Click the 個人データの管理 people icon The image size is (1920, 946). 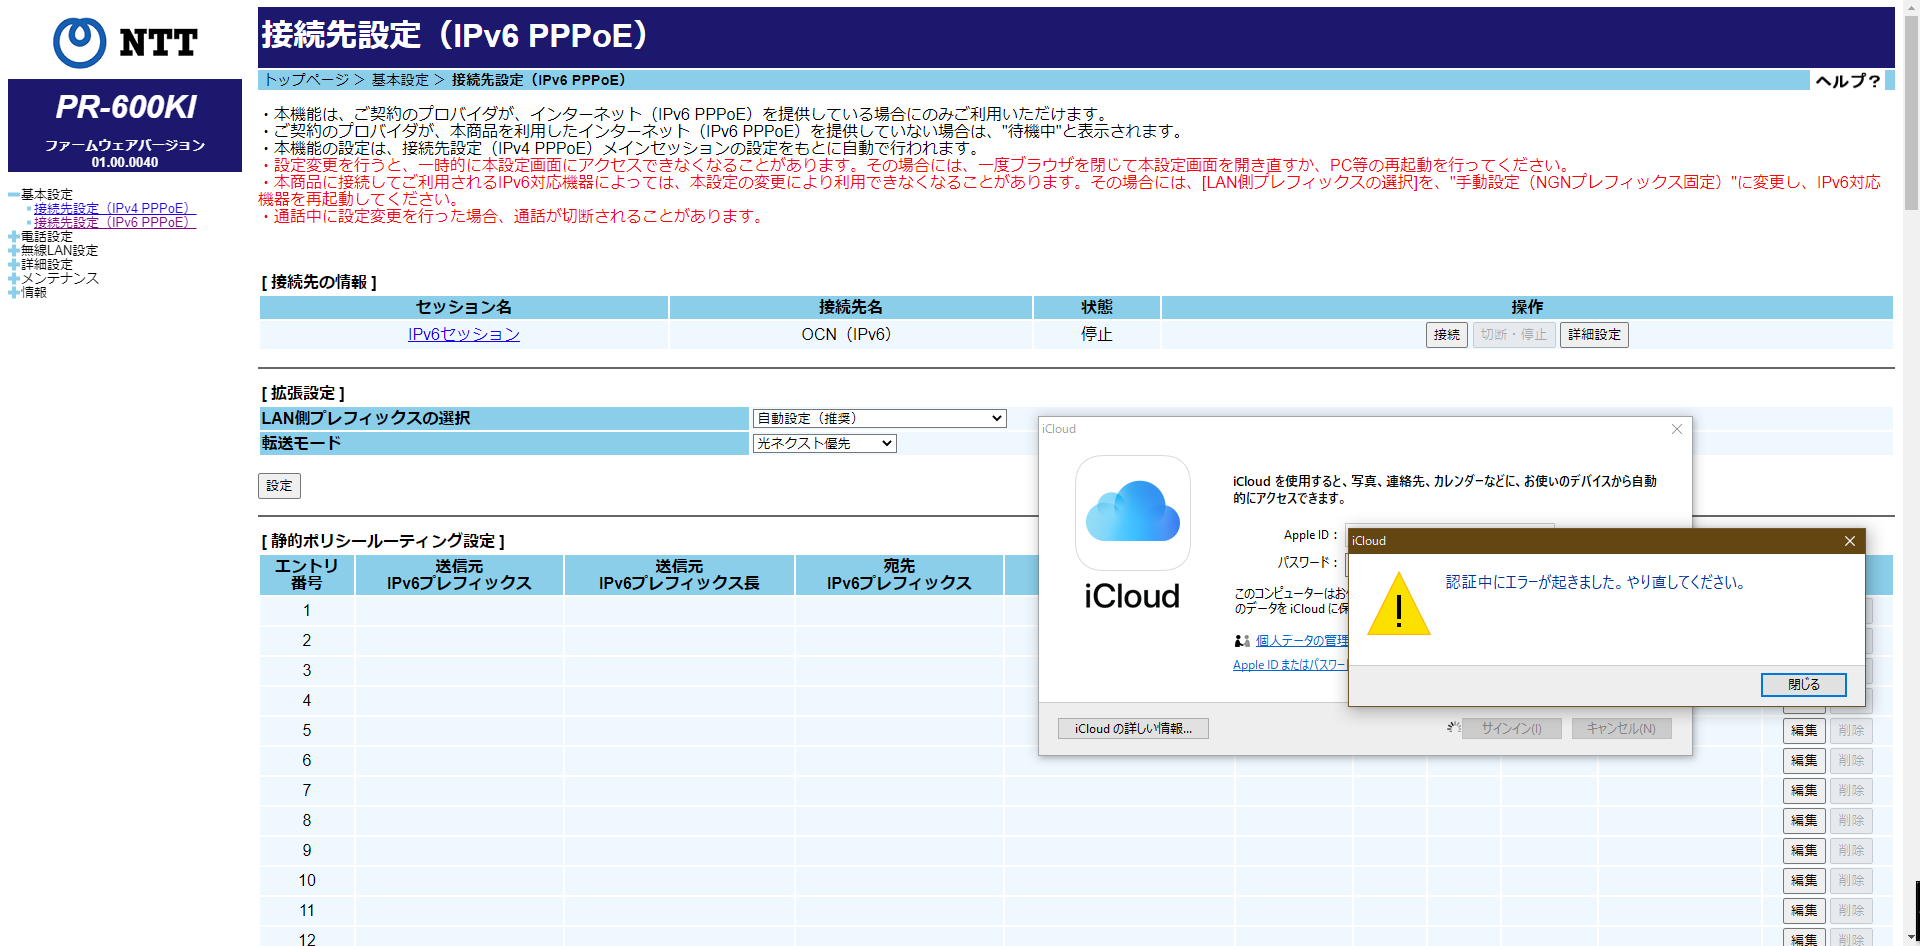click(1241, 641)
